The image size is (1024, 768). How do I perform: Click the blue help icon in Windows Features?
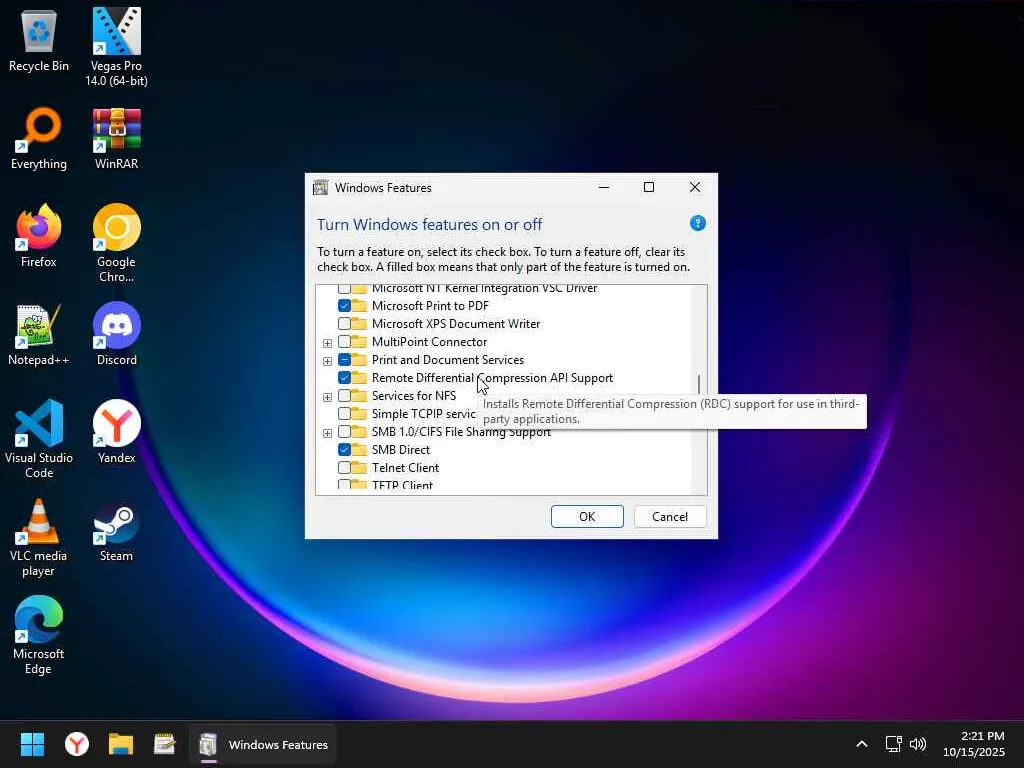pyautogui.click(x=697, y=223)
